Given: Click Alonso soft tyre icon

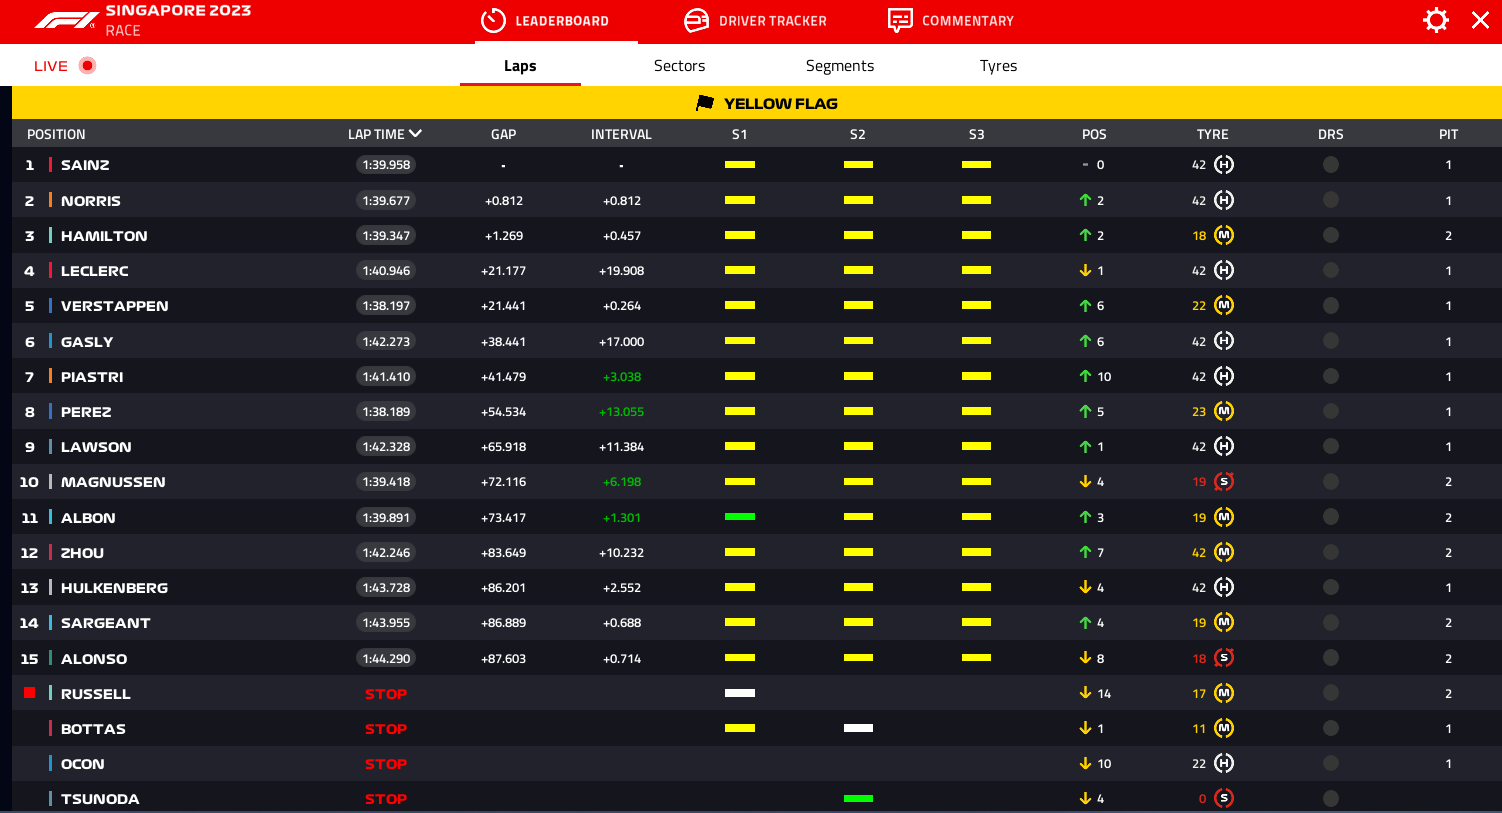Looking at the screenshot, I should (1224, 658).
